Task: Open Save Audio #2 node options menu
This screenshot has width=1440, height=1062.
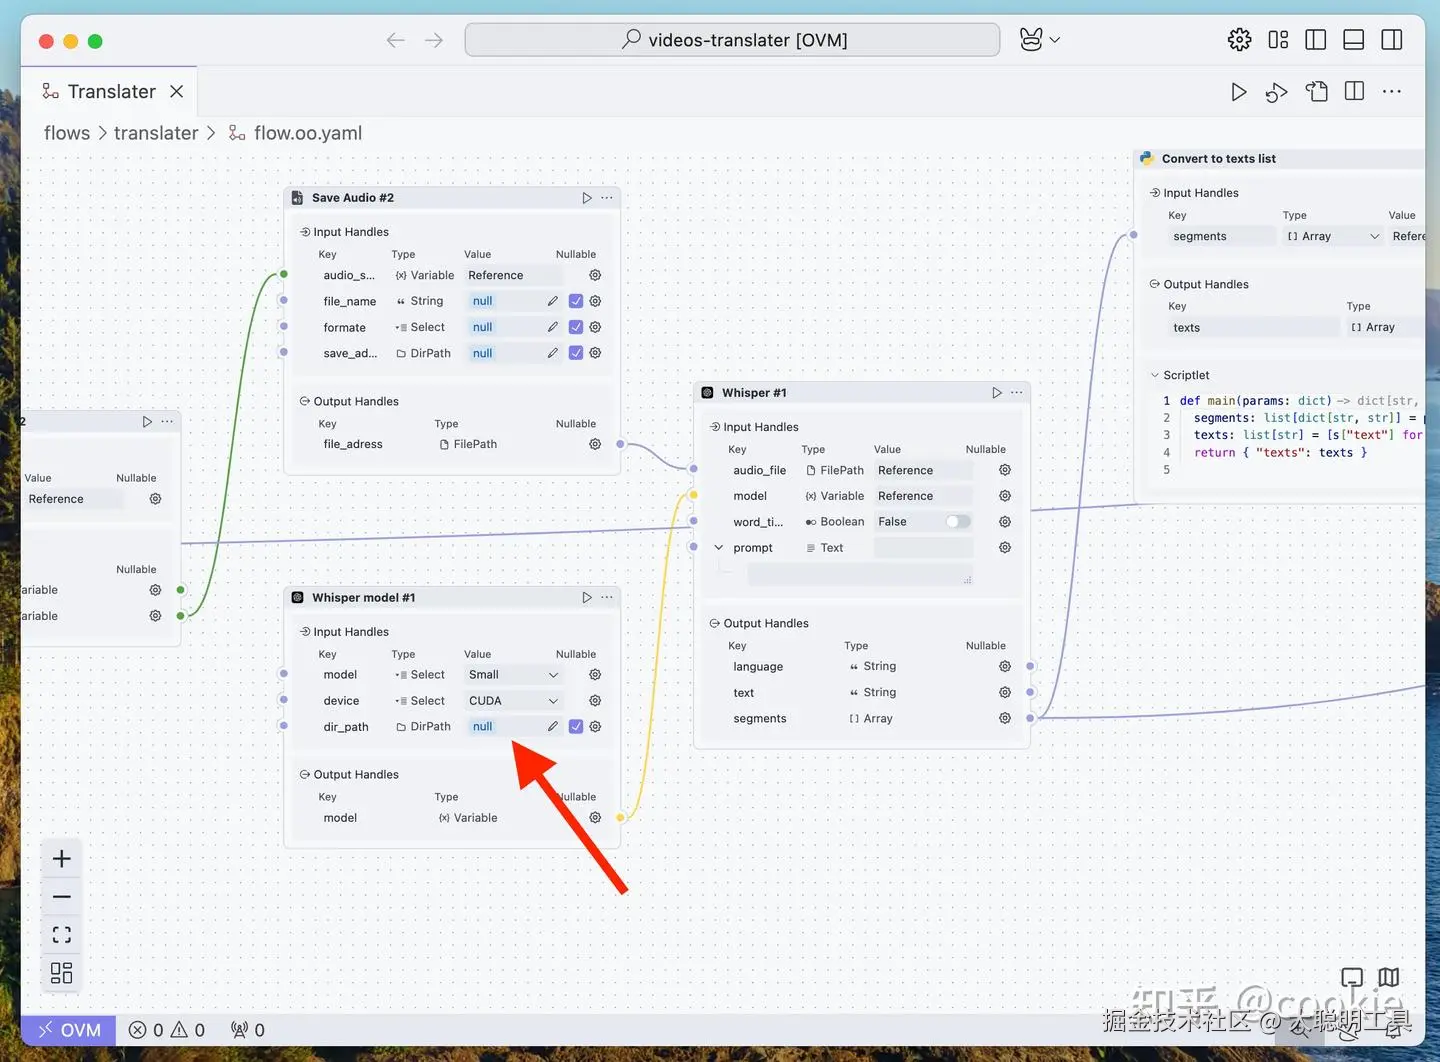Action: pos(607,198)
